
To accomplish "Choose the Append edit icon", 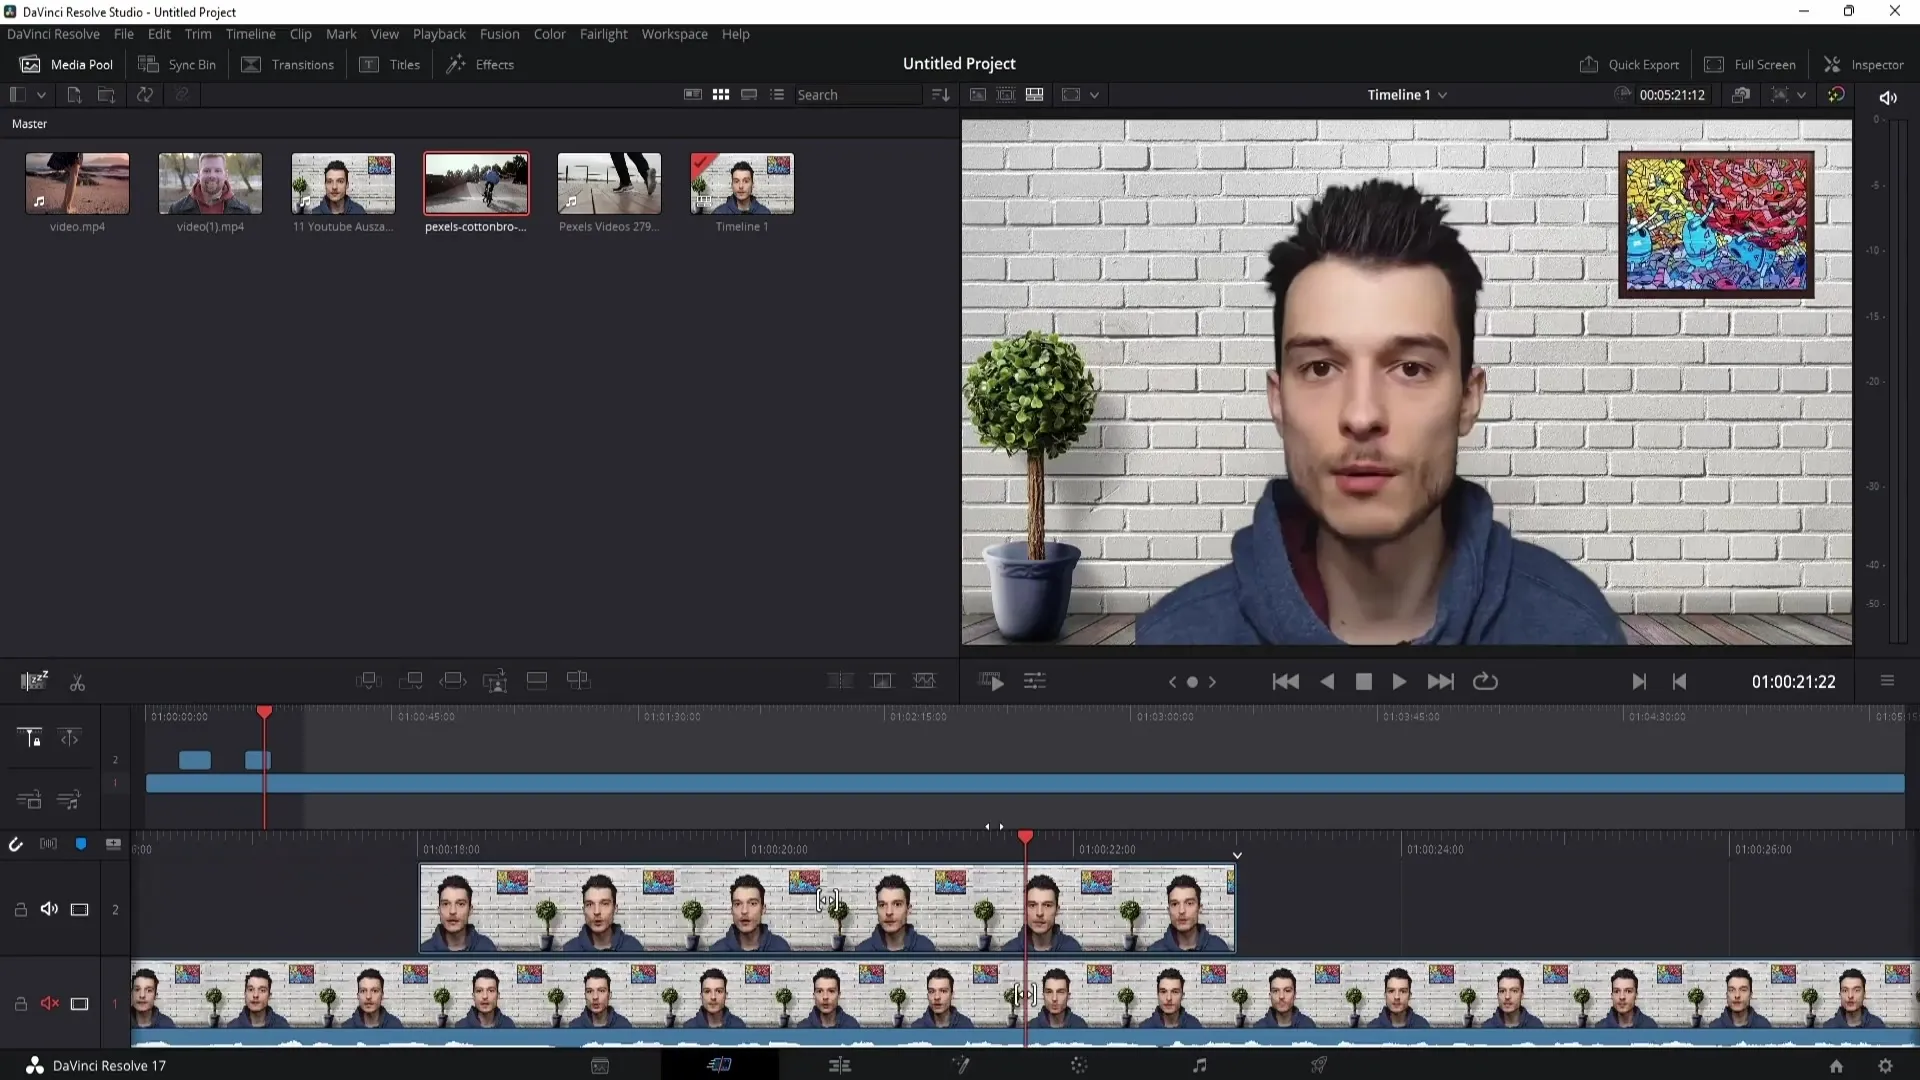I will [x=410, y=681].
